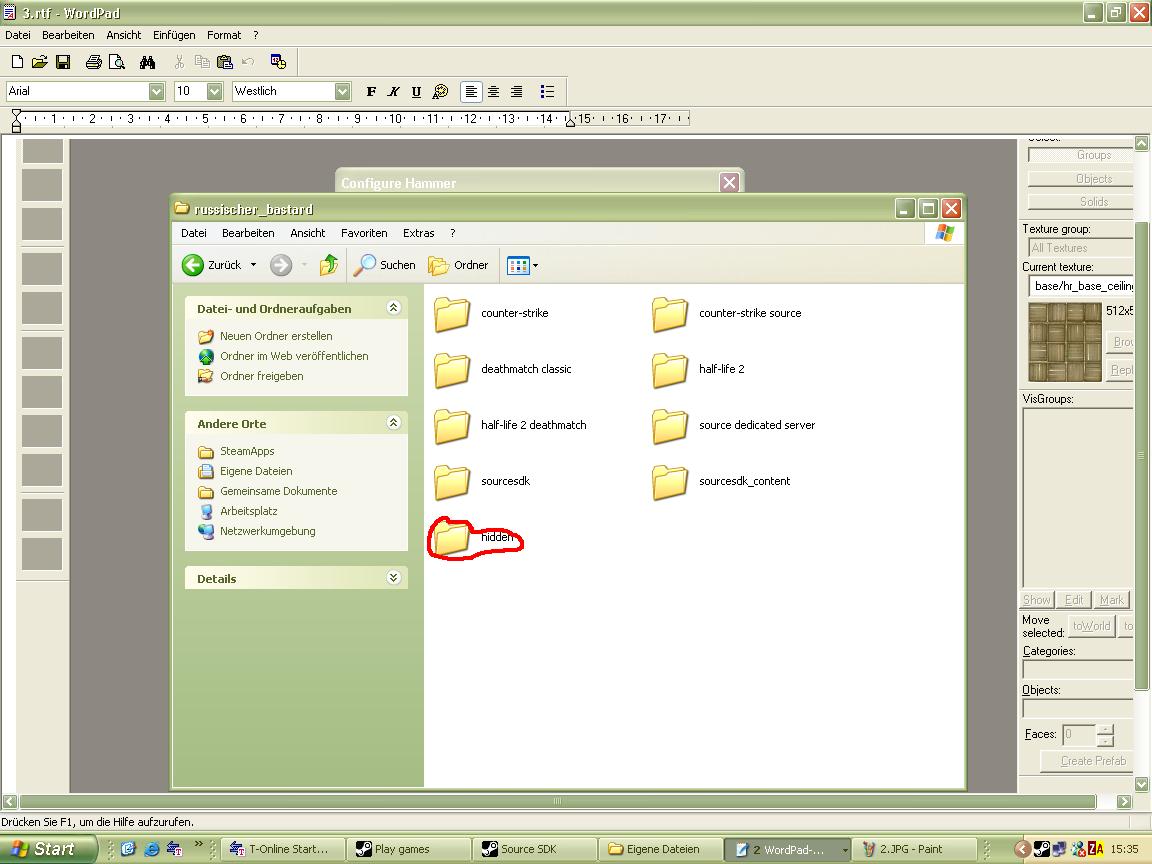
Task: Cut selection with the scissors icon
Action: tap(179, 62)
